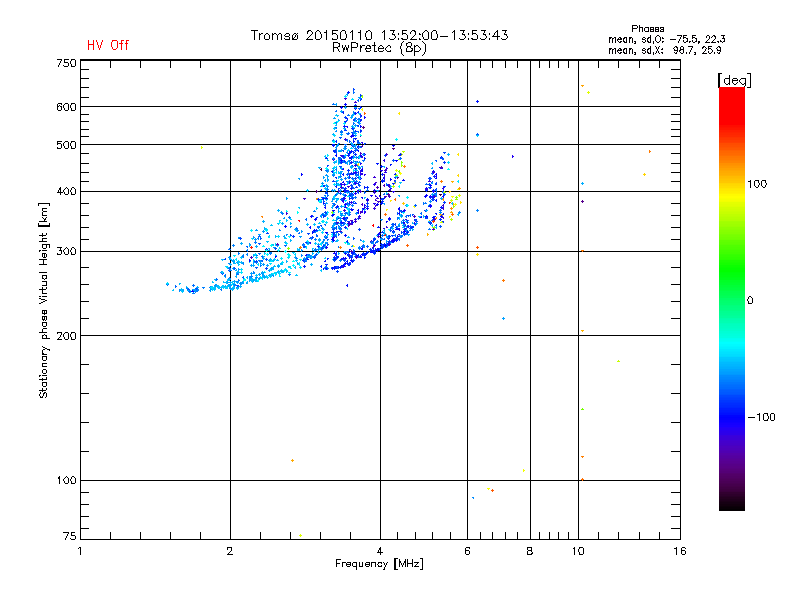Click the red 'HV Off' label
Screen dimensions: 800x600
[108, 45]
